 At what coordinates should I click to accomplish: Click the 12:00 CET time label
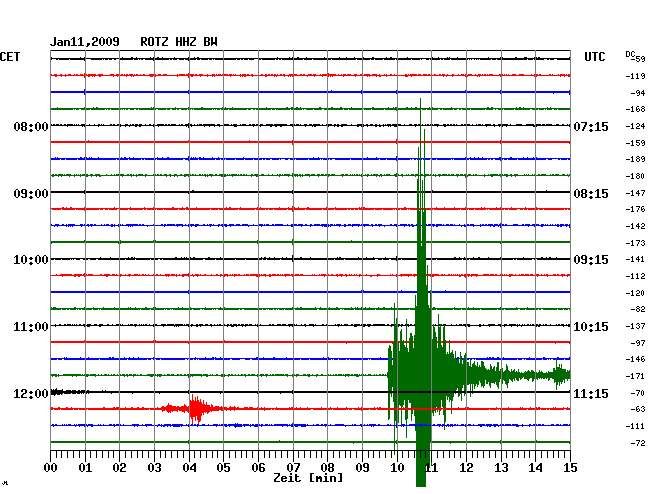click(31, 393)
